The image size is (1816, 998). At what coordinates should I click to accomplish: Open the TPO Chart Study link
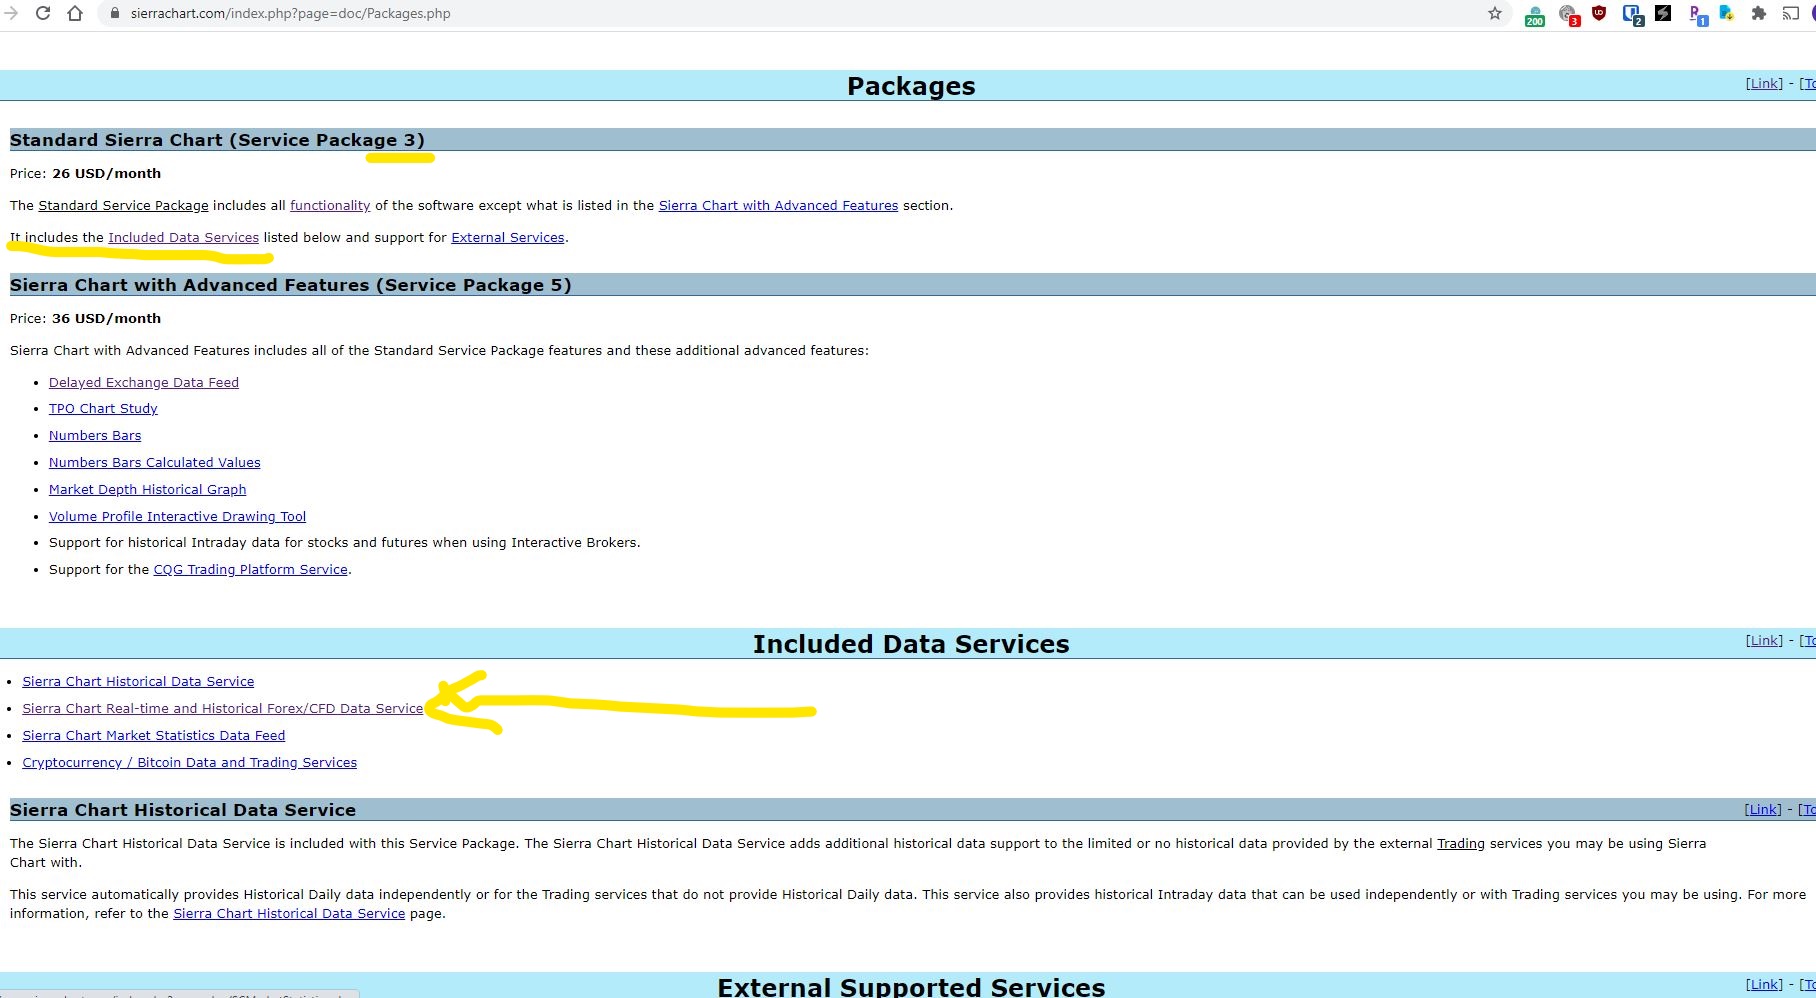103,409
